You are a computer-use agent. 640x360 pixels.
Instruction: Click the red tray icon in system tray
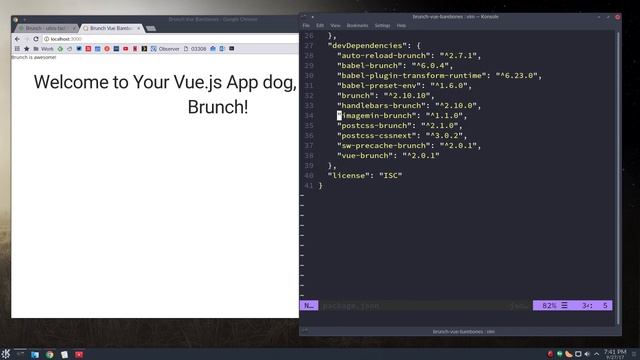click(x=550, y=354)
